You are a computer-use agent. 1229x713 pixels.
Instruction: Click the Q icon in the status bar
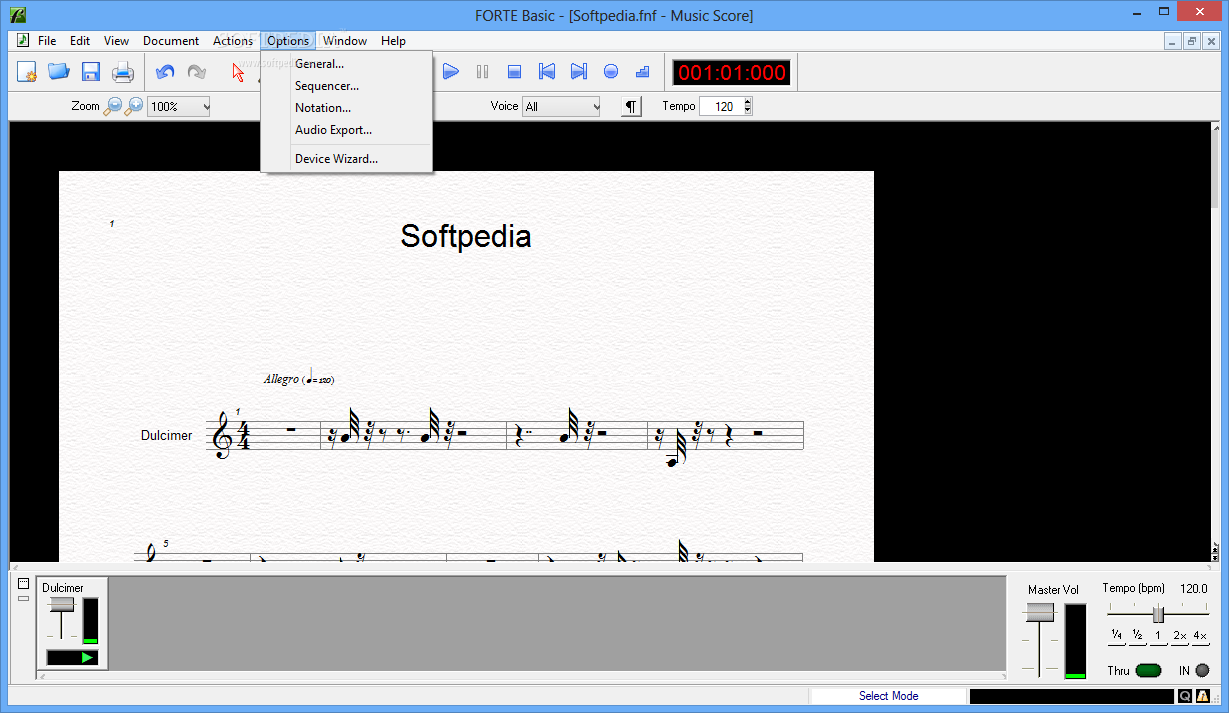point(1184,697)
